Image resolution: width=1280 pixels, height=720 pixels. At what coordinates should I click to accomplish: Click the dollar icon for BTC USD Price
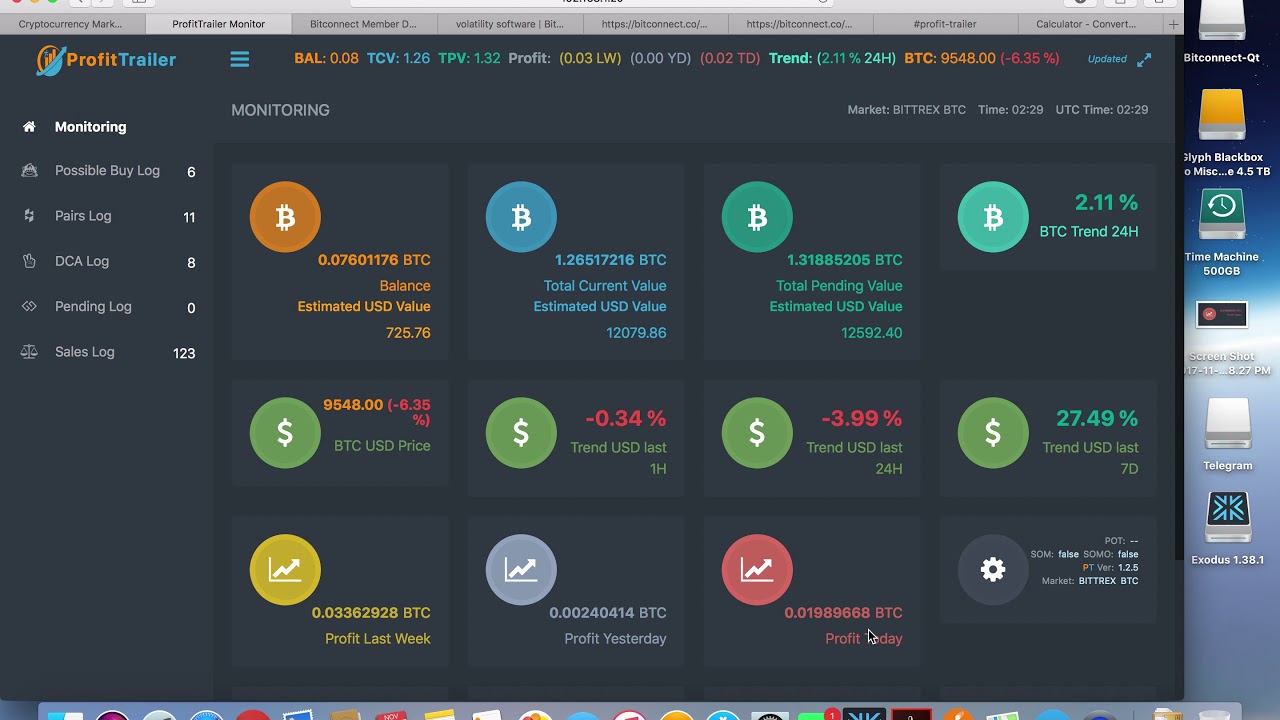(x=285, y=433)
